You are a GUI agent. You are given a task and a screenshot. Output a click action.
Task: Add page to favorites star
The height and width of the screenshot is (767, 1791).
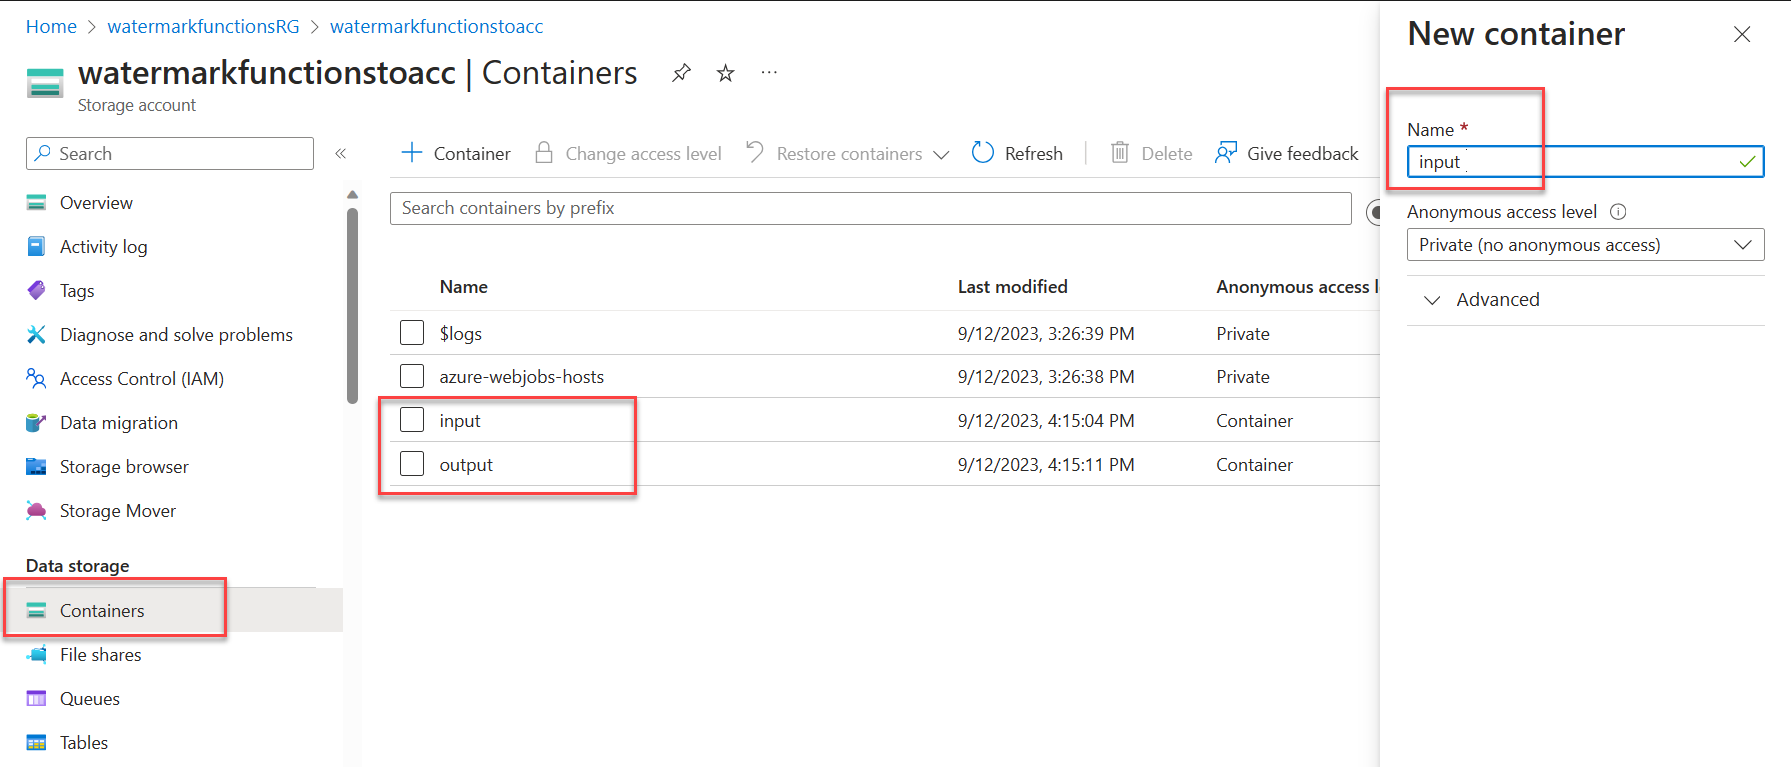coord(726,73)
